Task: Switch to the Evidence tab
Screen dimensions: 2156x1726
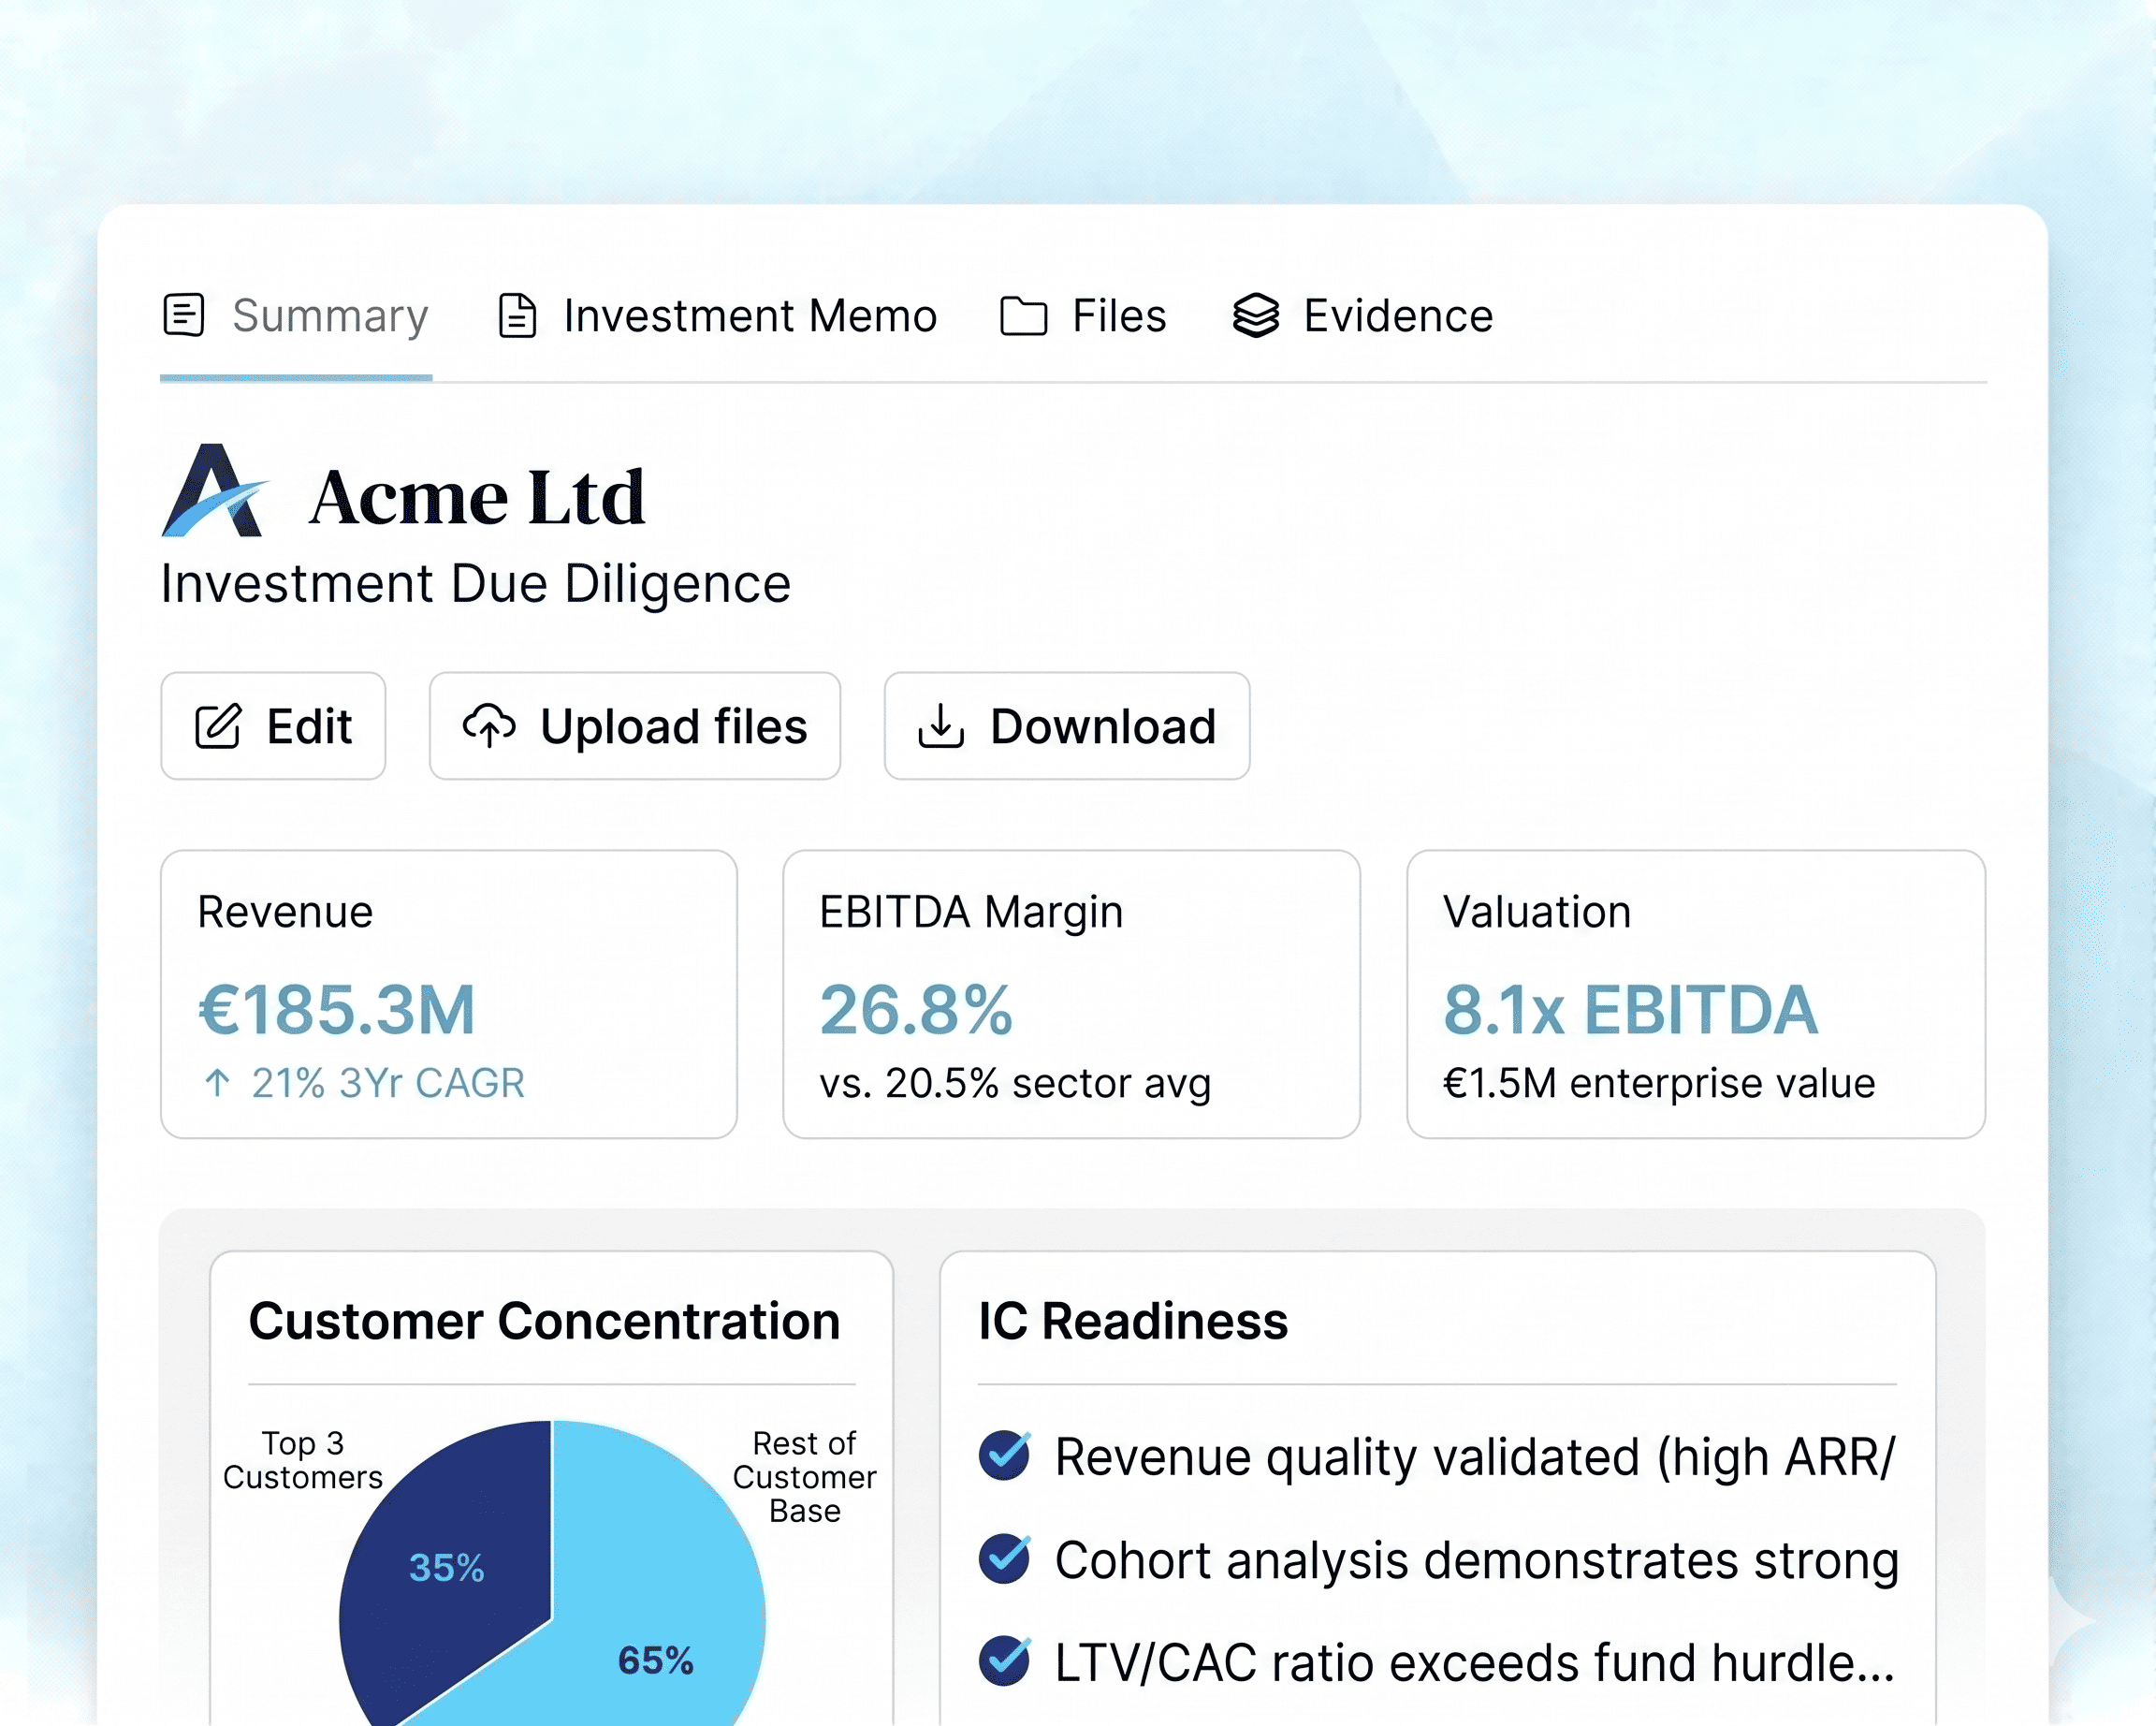Action: click(1397, 316)
